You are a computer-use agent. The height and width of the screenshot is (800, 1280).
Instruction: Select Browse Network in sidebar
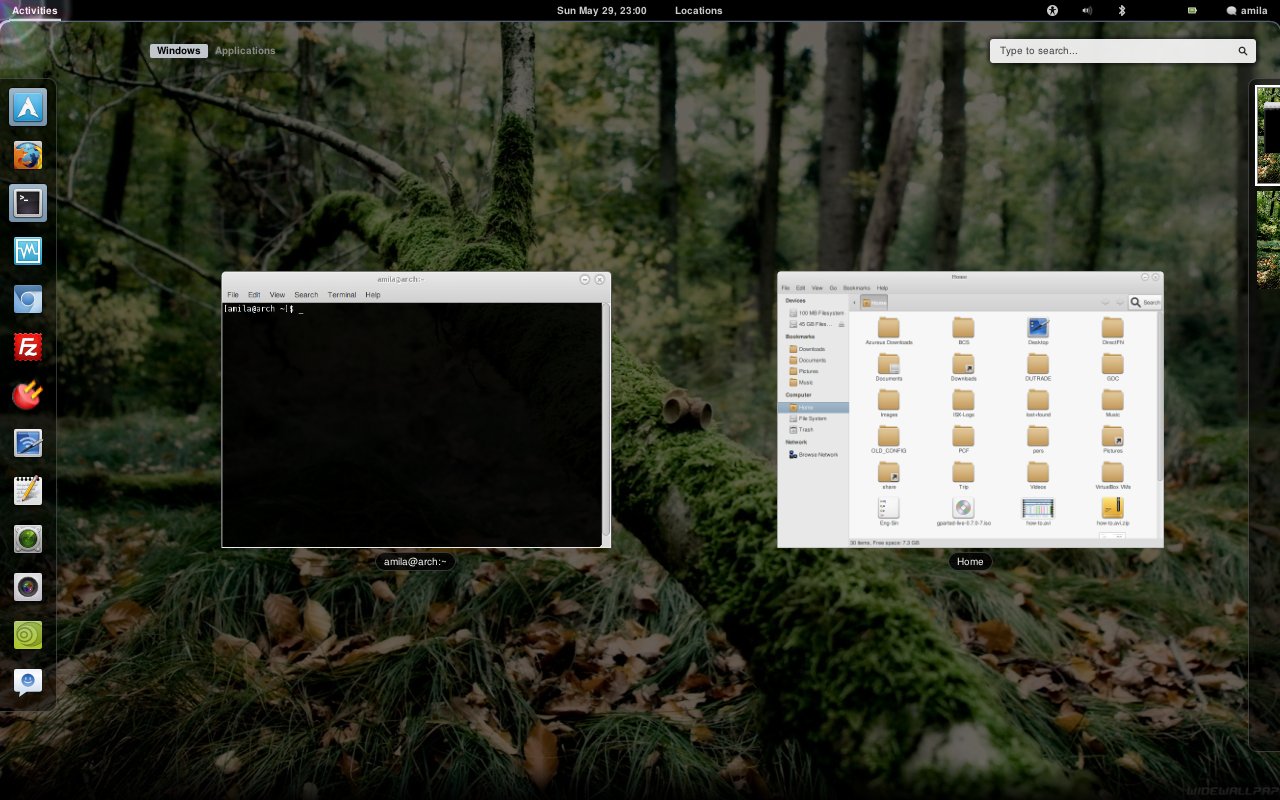[x=813, y=455]
